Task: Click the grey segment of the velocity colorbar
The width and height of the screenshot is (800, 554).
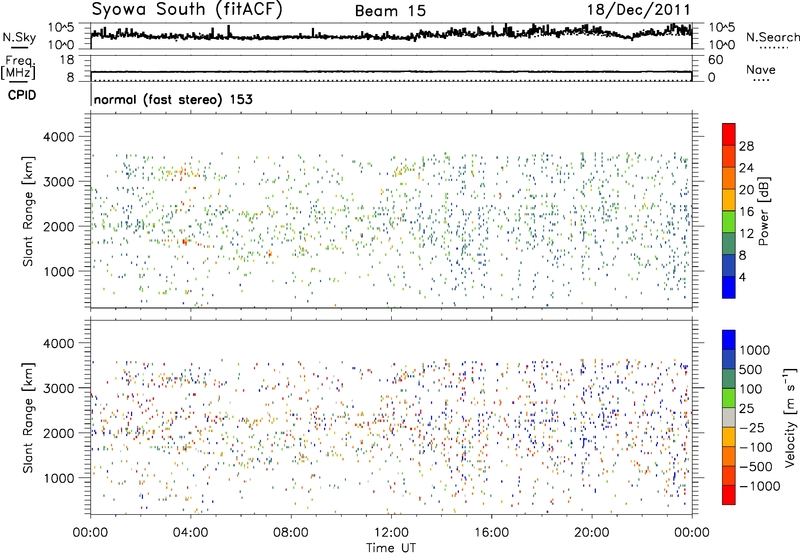Action: tap(729, 417)
